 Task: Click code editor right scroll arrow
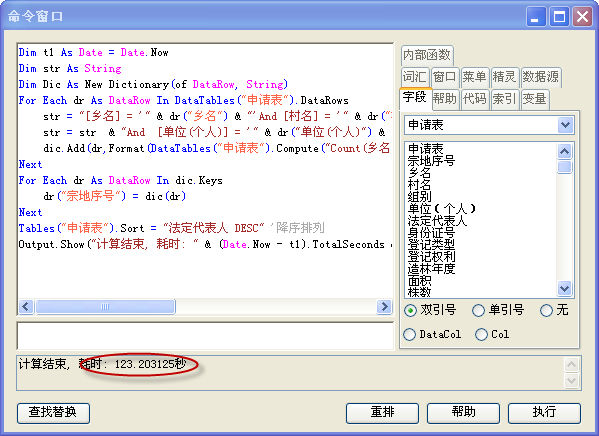click(384, 306)
